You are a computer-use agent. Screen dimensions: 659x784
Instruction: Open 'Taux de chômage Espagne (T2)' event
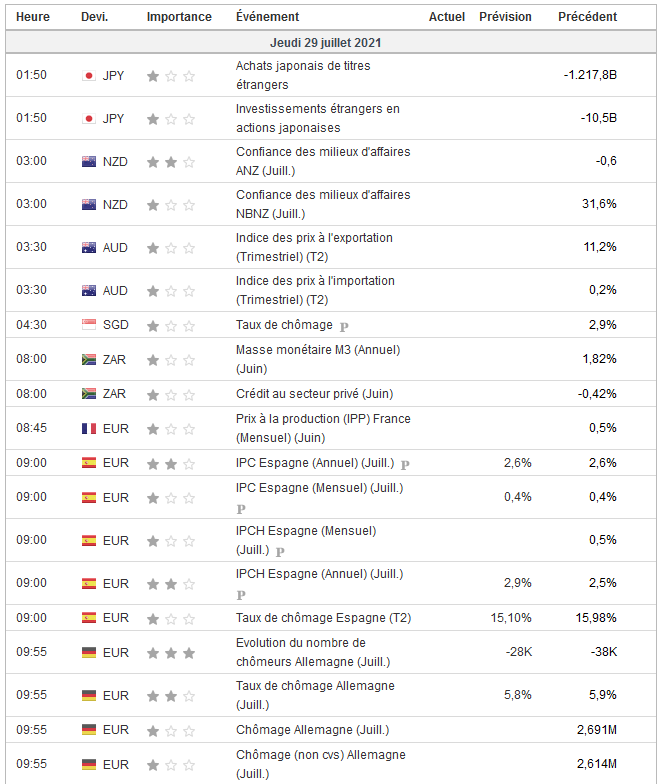[x=323, y=617]
